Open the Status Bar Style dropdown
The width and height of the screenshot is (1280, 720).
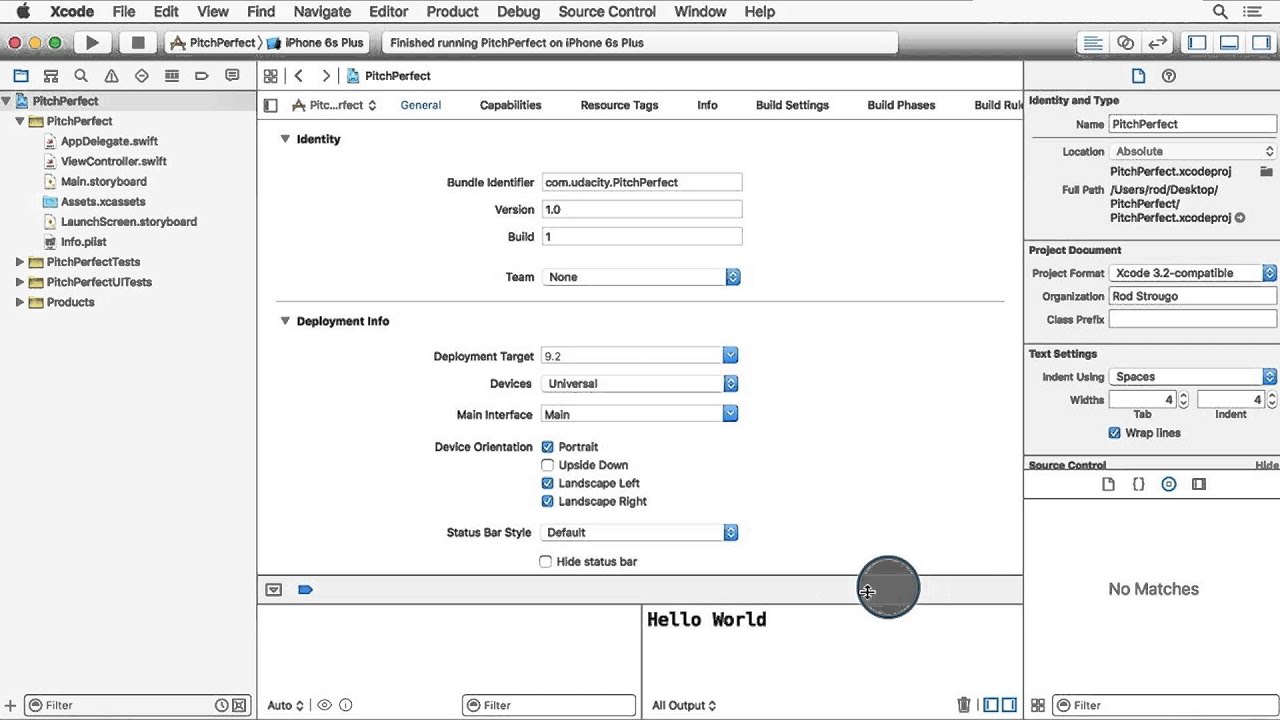tap(639, 533)
